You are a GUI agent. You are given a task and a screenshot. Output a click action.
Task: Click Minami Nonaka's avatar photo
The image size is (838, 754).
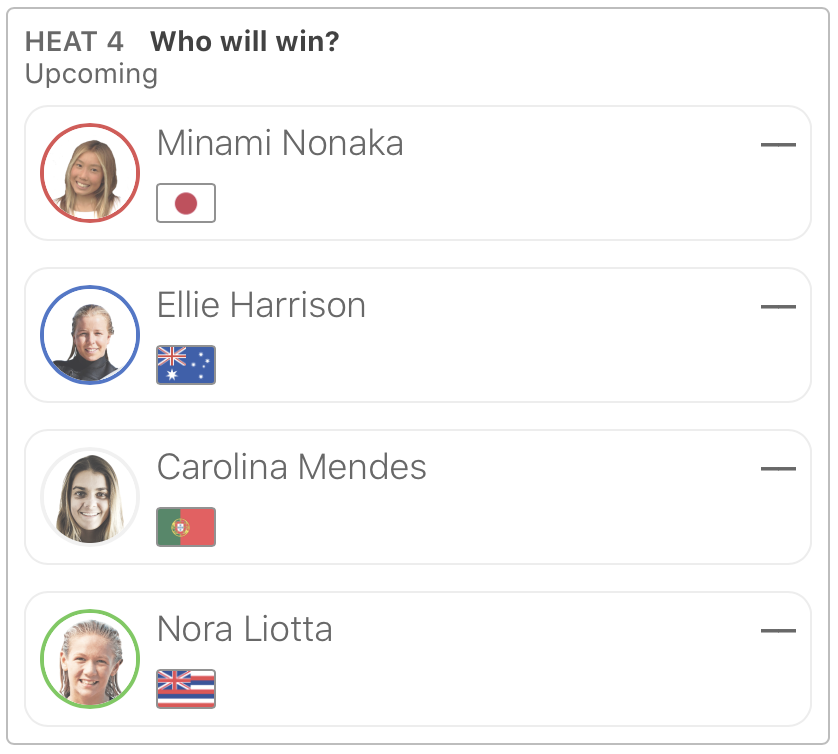90,173
